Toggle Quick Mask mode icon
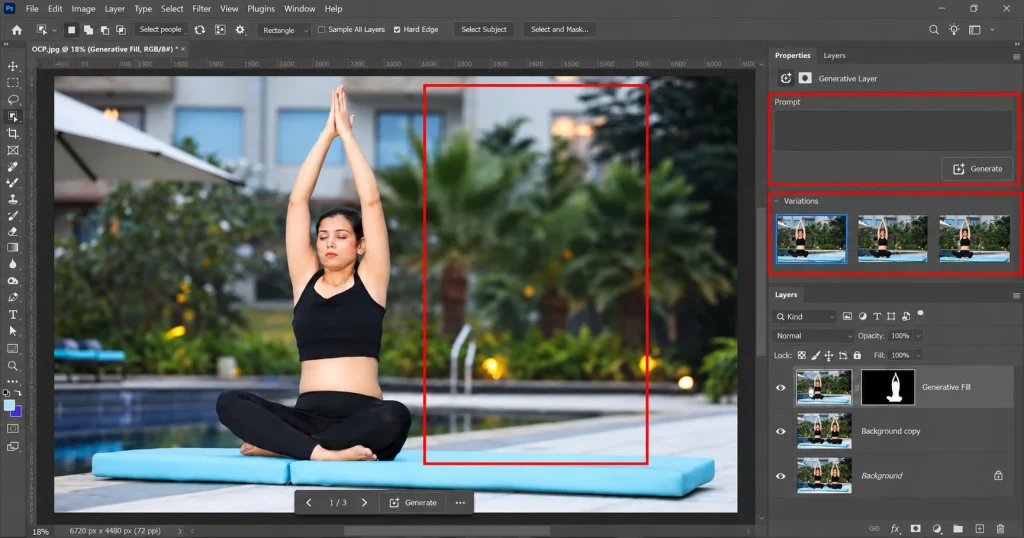Screen dimensions: 1024x538 (x=13, y=429)
